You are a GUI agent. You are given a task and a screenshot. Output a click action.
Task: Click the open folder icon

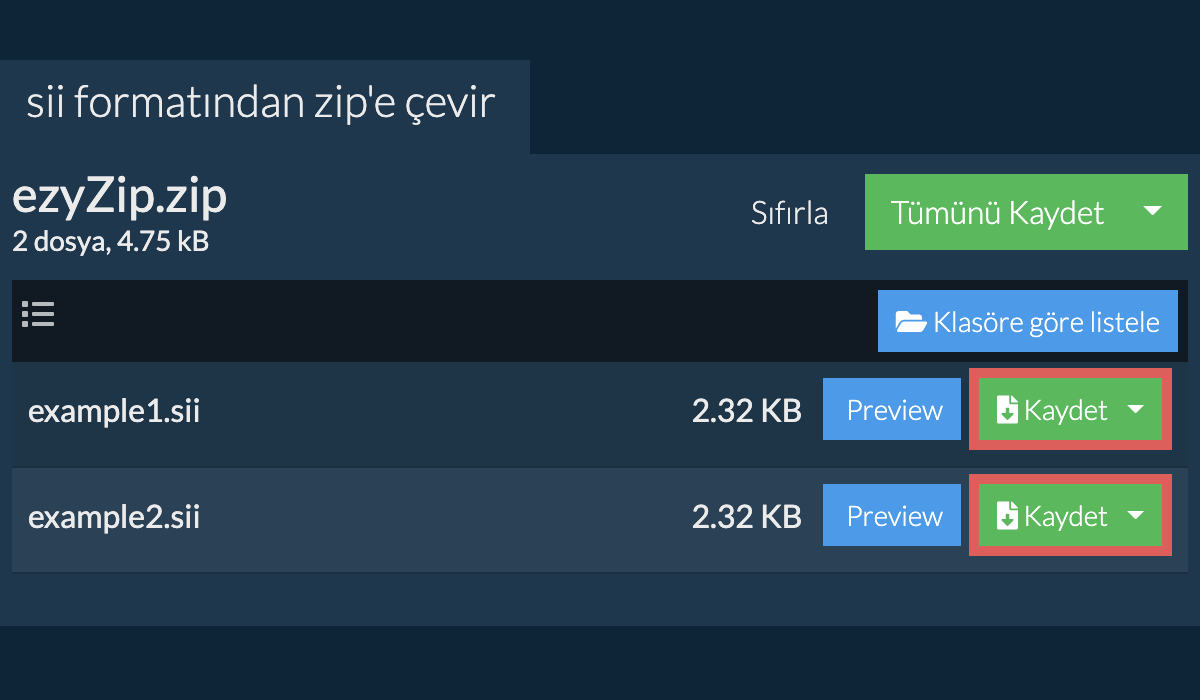pos(910,322)
